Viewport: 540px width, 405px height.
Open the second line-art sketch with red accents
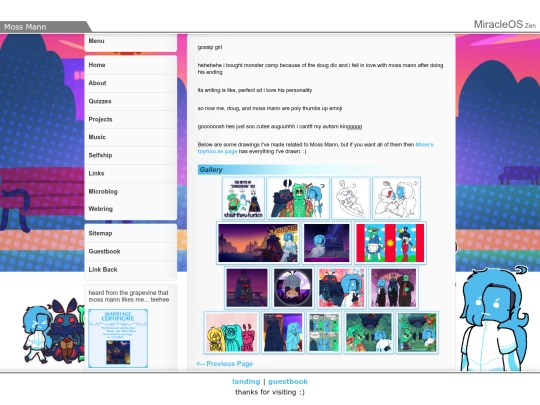(396, 198)
